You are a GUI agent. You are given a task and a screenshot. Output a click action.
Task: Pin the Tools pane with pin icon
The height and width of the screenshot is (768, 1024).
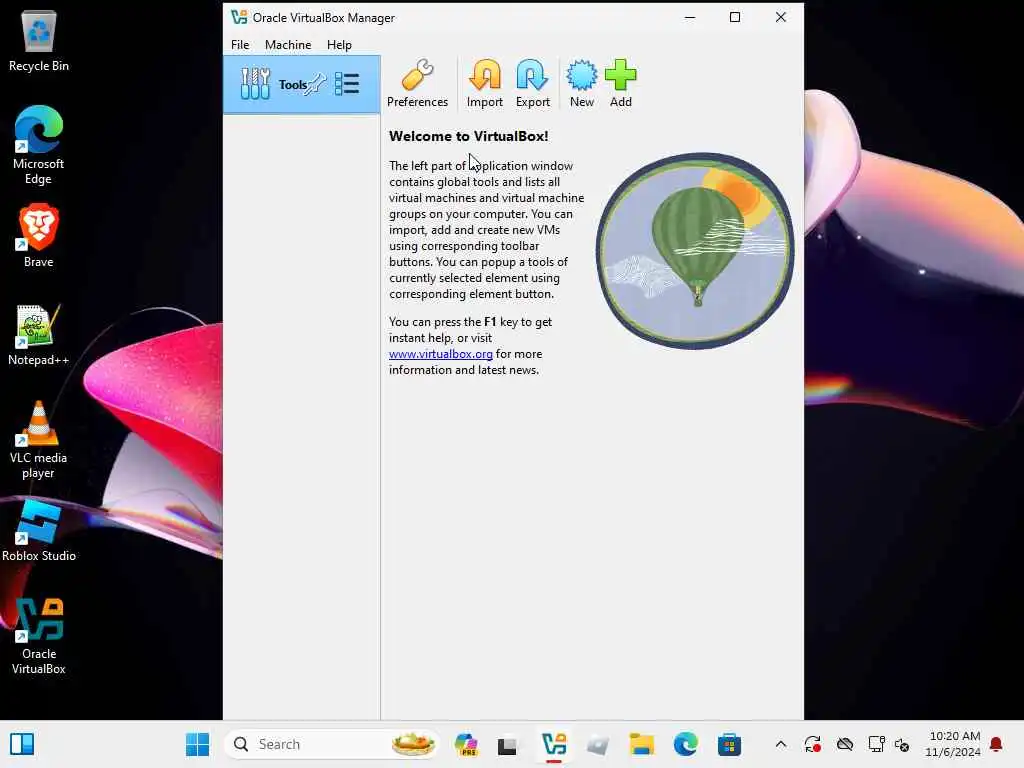tap(316, 84)
